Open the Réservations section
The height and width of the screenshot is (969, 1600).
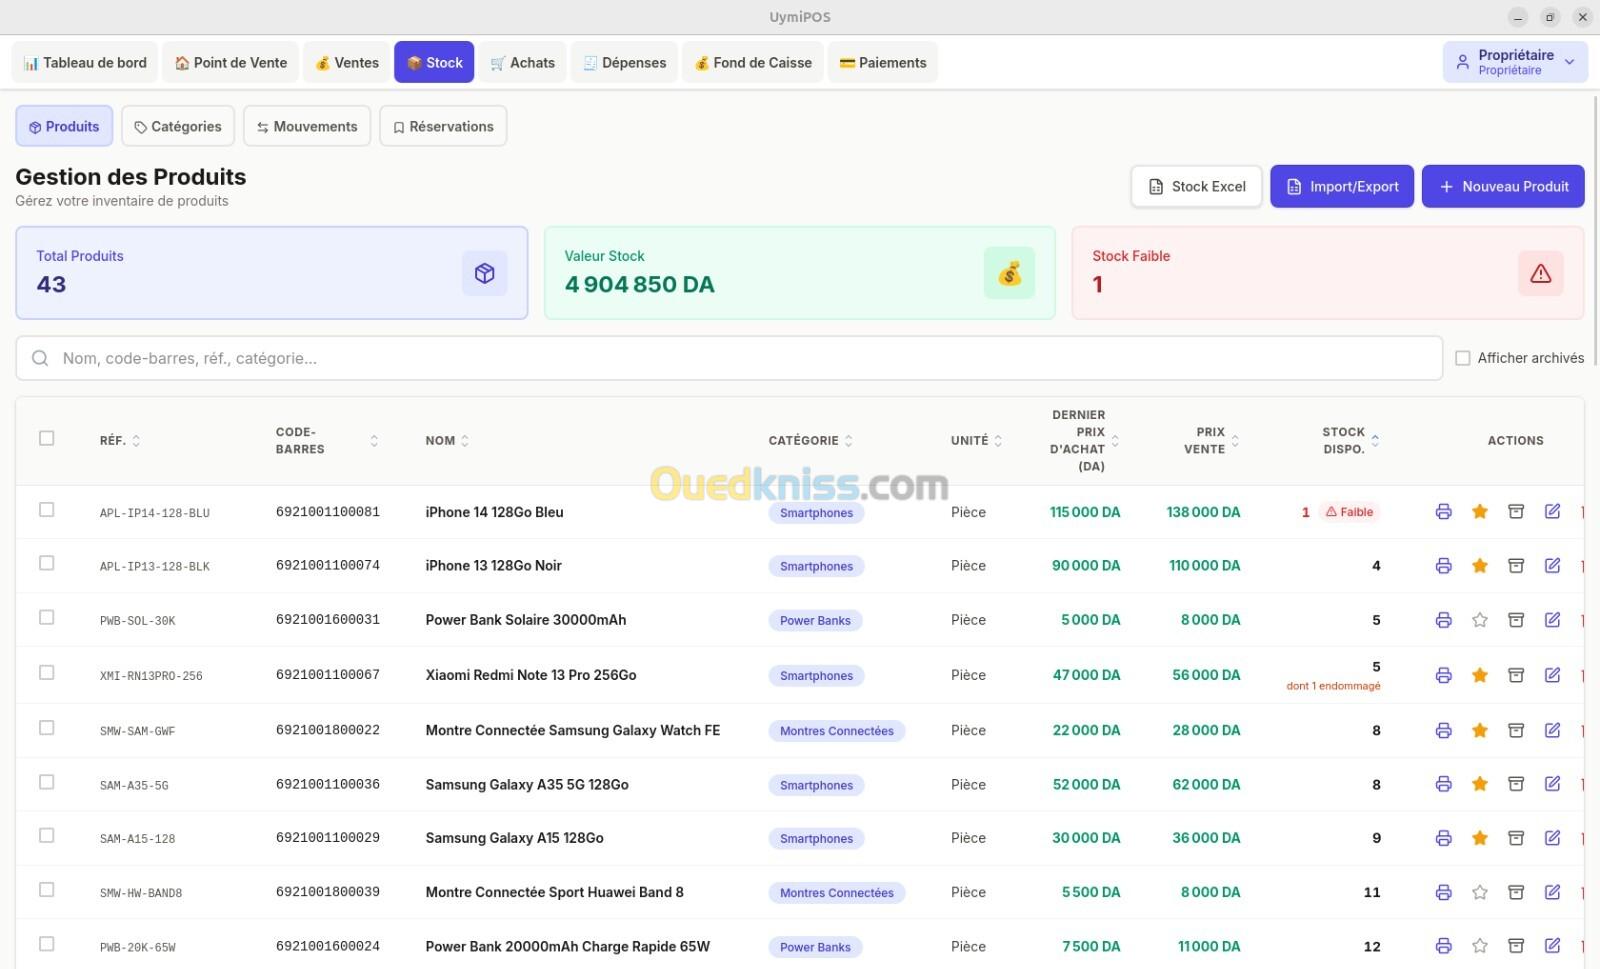[x=443, y=127]
